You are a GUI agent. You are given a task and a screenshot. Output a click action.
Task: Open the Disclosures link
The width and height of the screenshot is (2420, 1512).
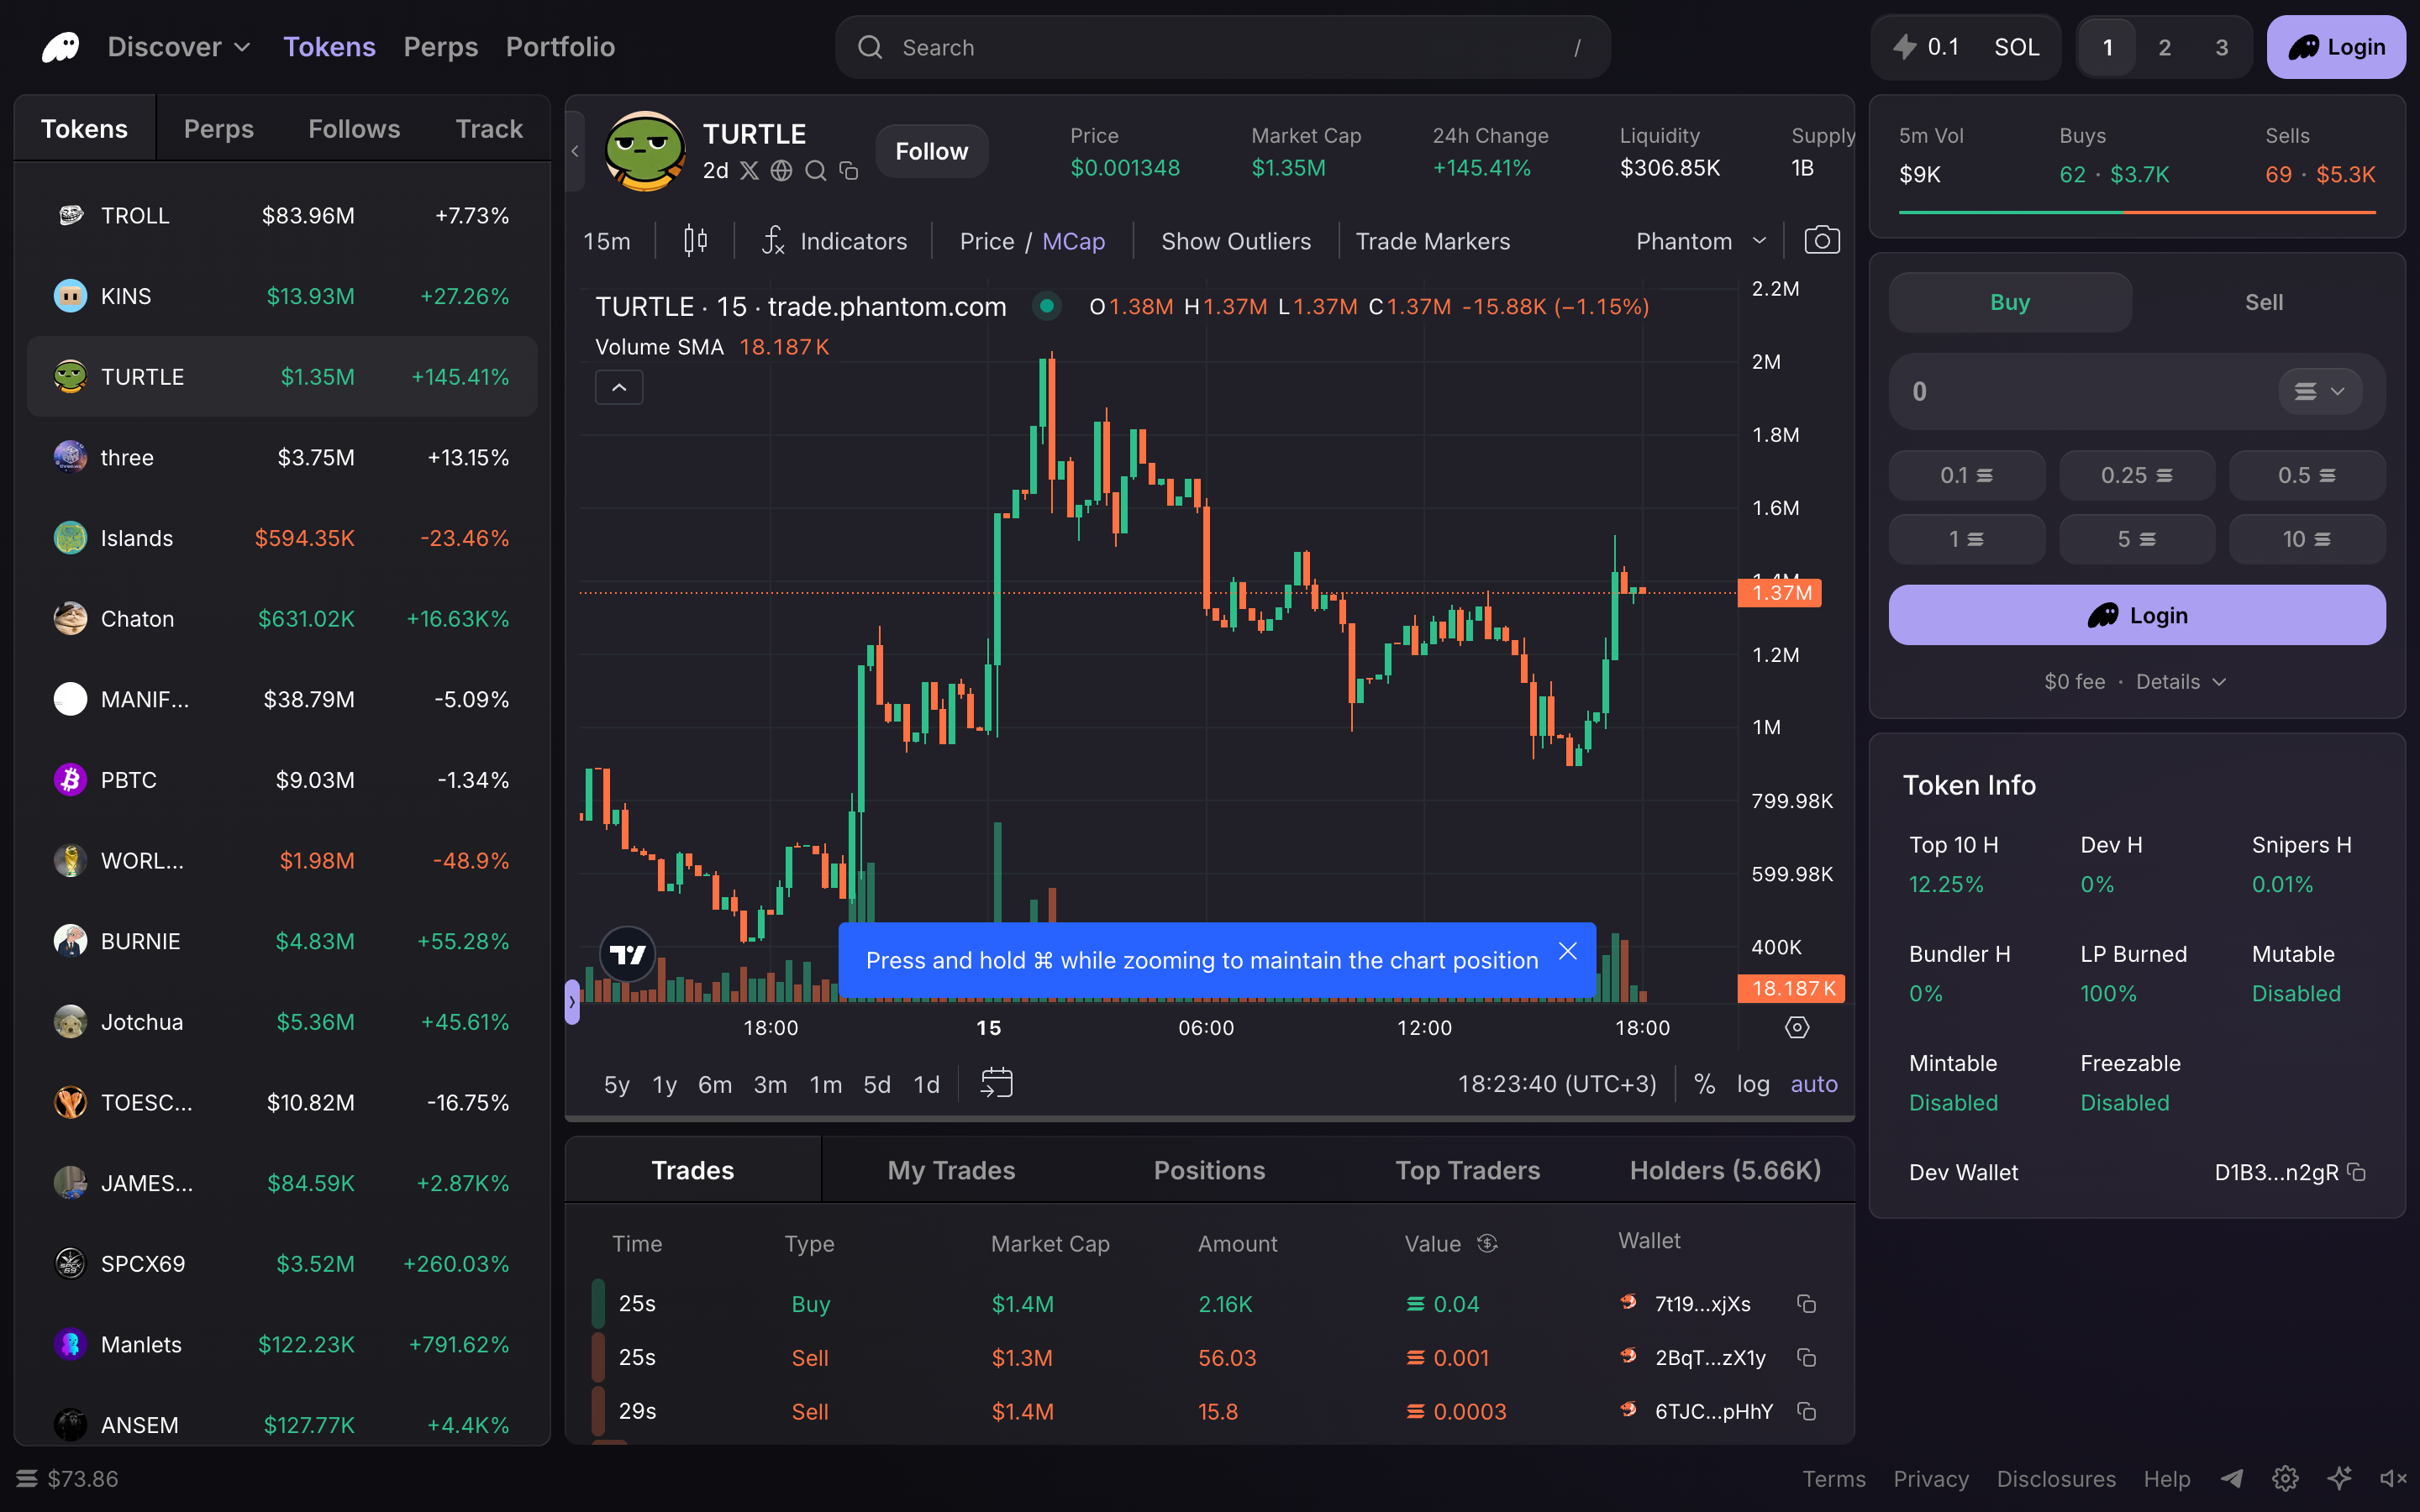[2056, 1478]
